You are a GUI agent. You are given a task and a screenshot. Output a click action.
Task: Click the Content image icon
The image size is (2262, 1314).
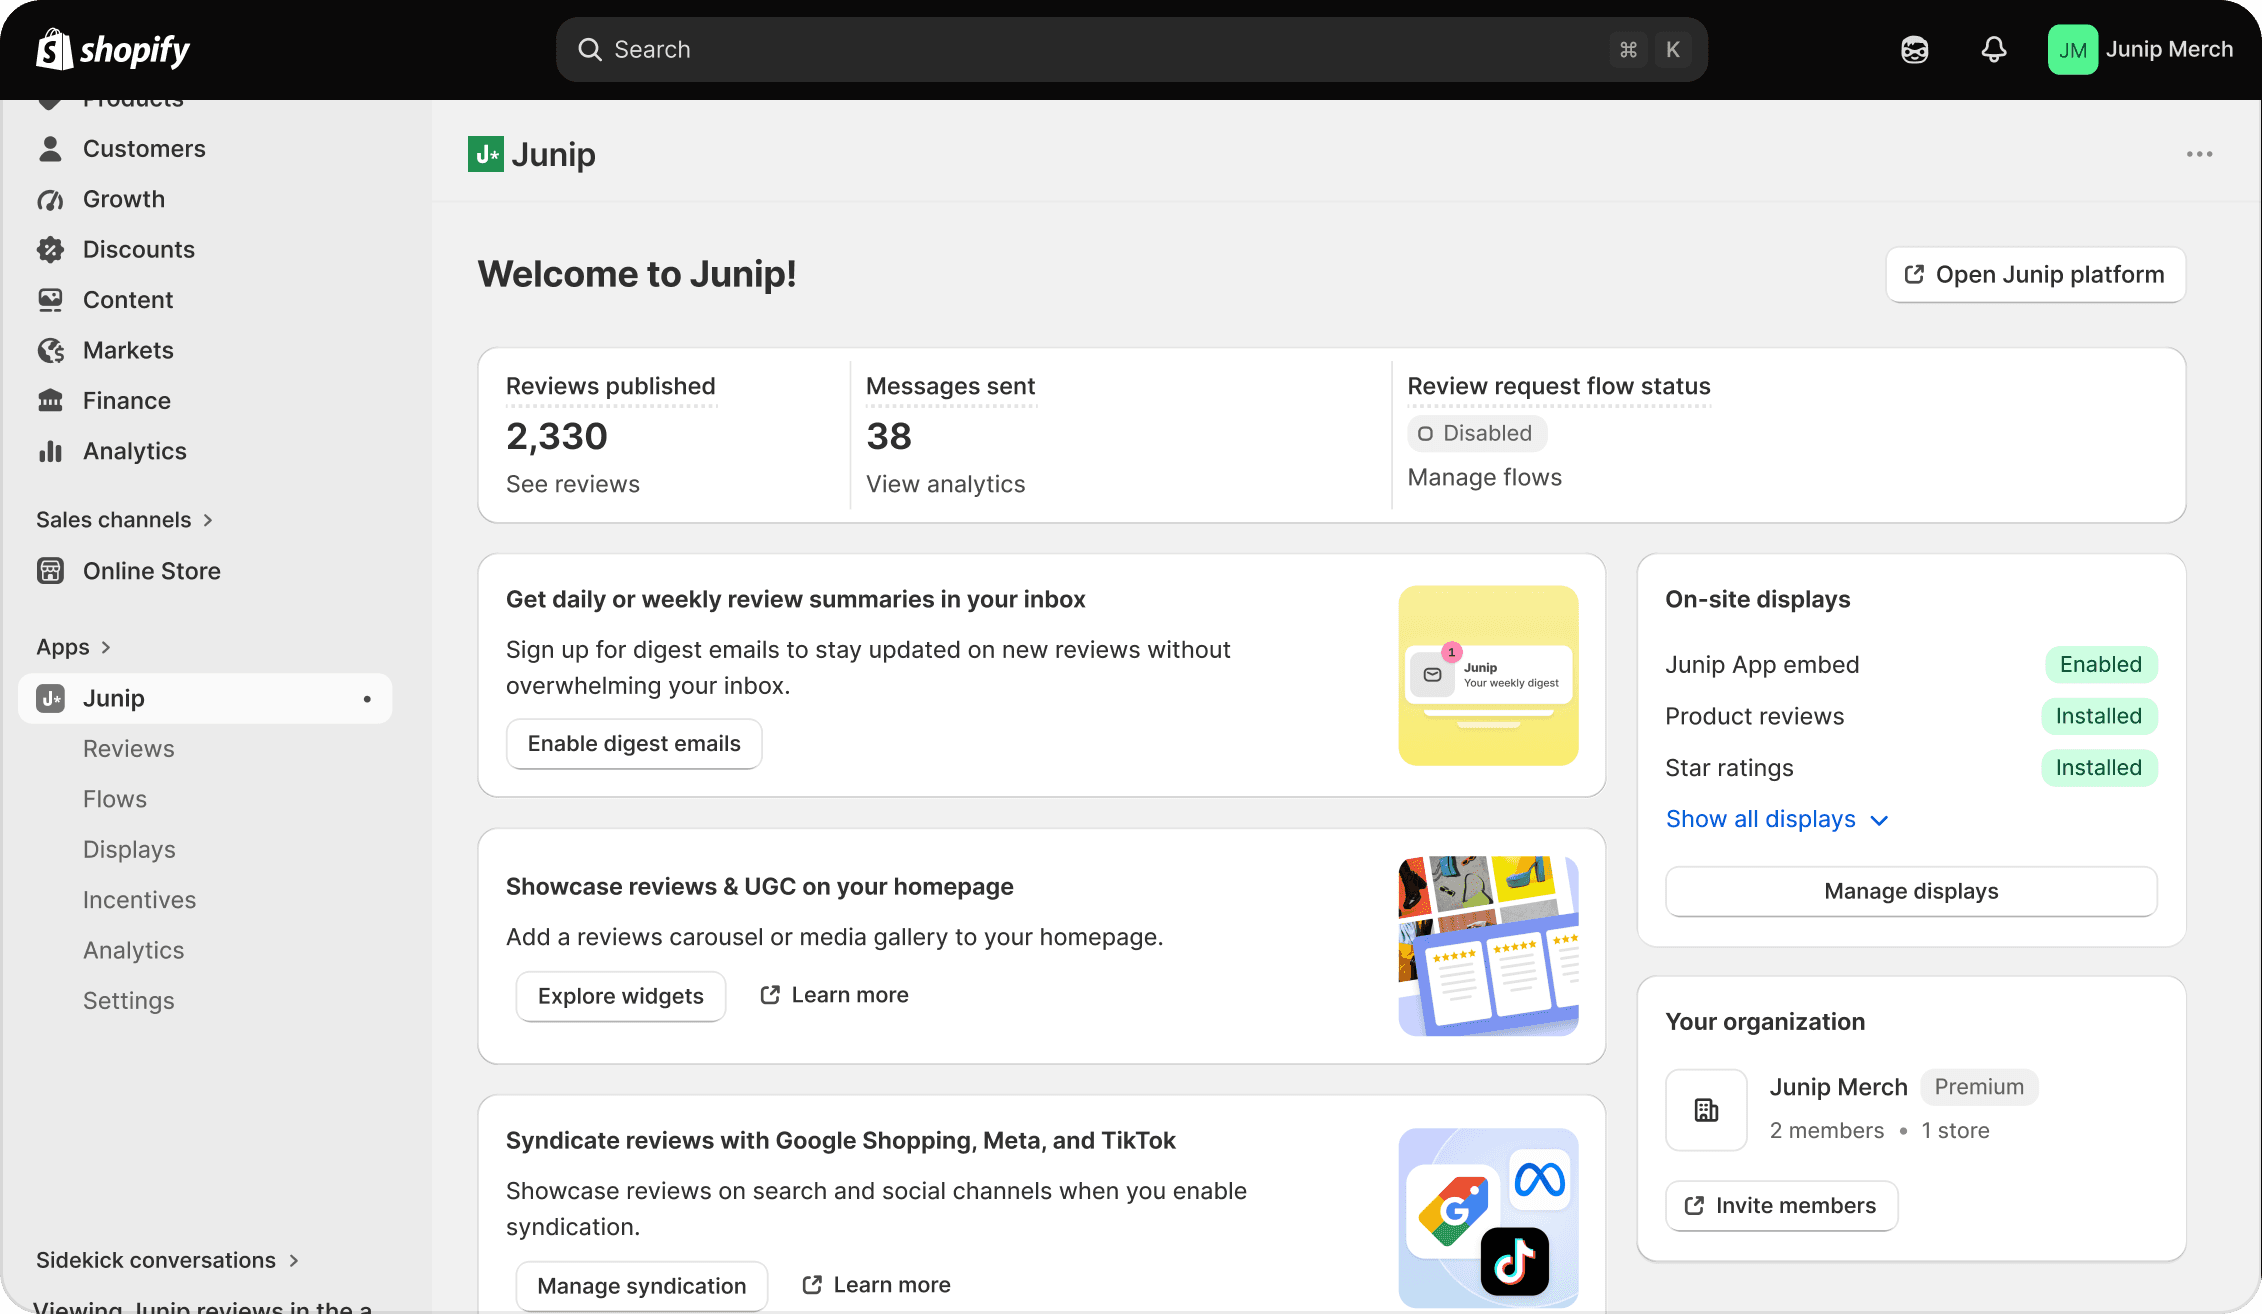pyautogui.click(x=50, y=300)
